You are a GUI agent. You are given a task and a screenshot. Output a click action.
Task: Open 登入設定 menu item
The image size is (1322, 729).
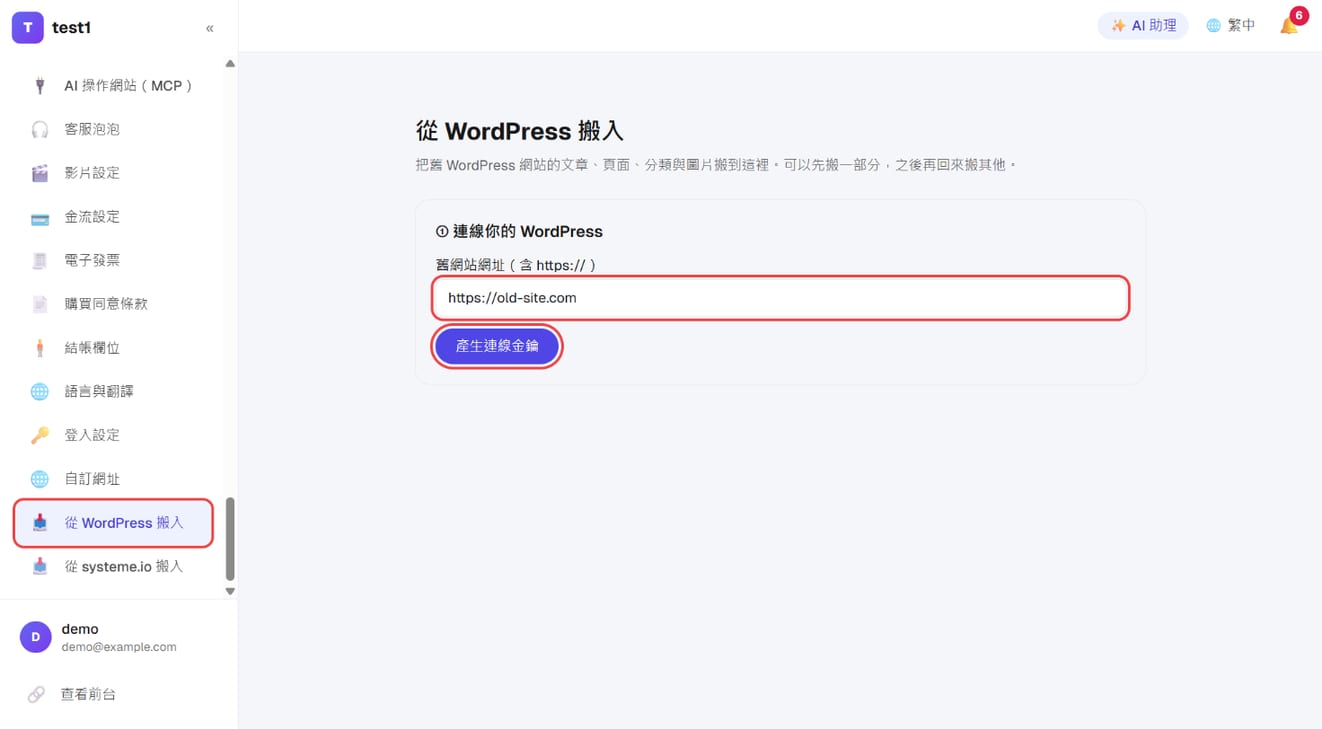[113, 435]
